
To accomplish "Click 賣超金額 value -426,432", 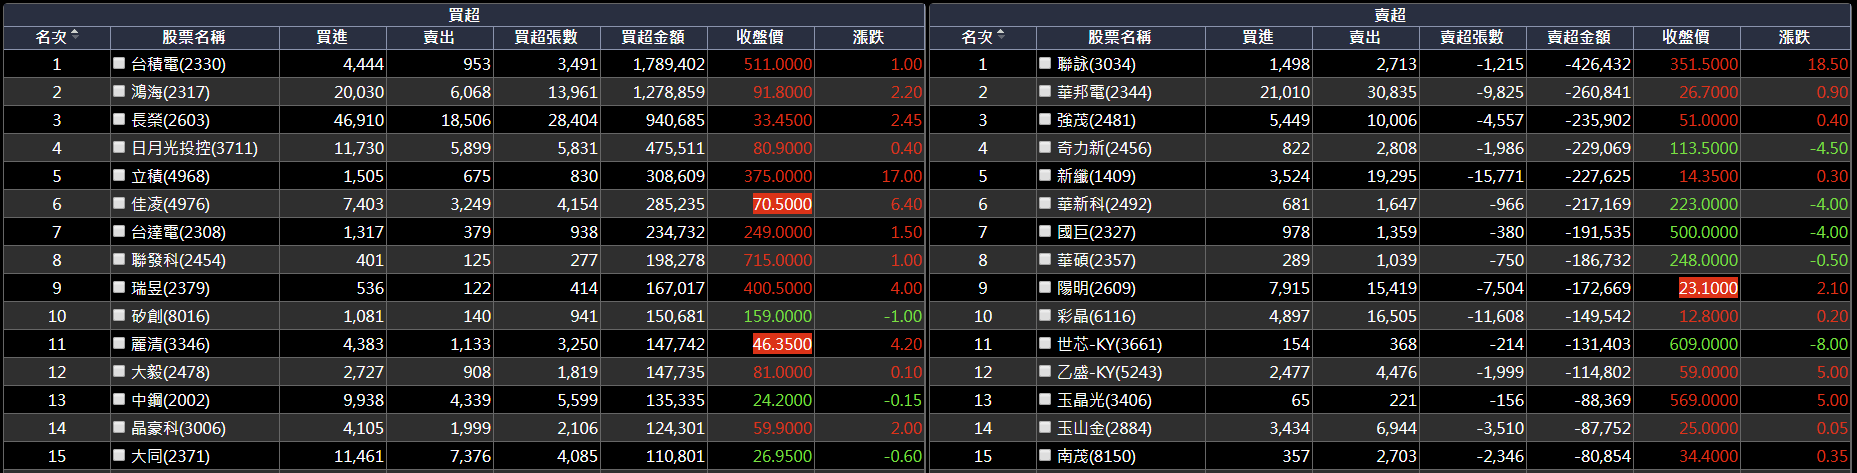I will pos(1598,64).
